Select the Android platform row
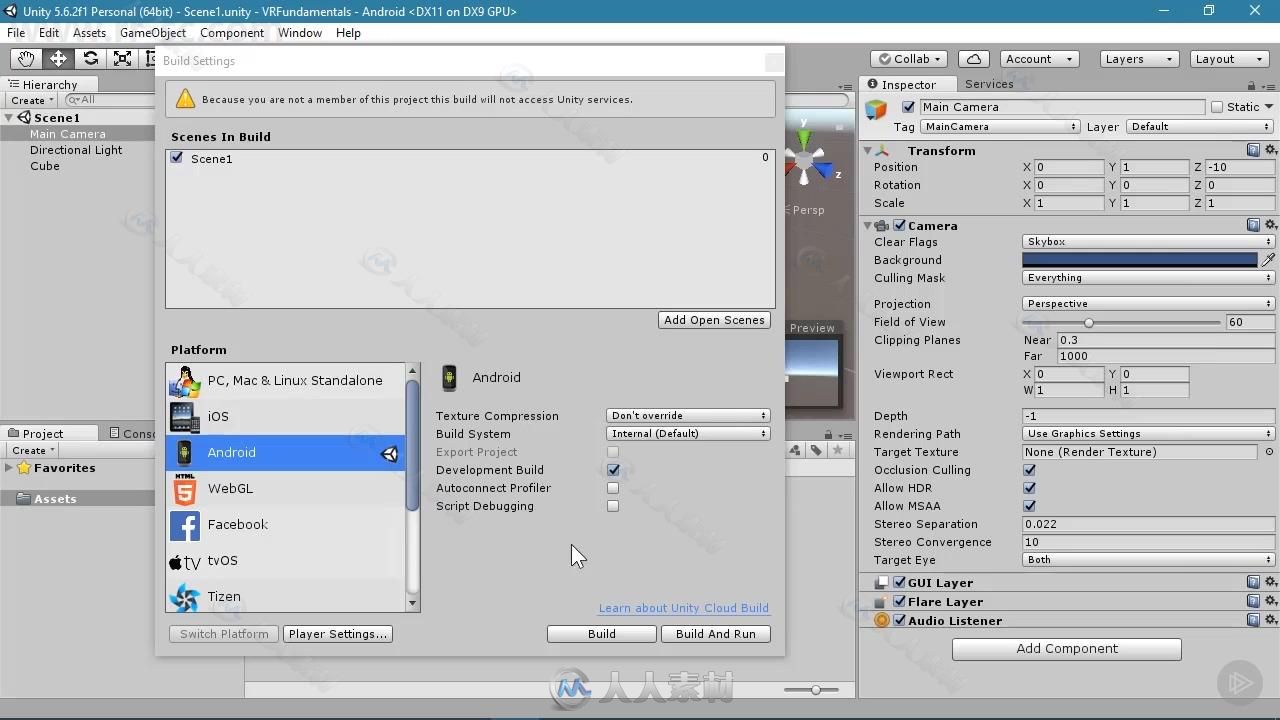Image resolution: width=1280 pixels, height=720 pixels. [x=286, y=452]
